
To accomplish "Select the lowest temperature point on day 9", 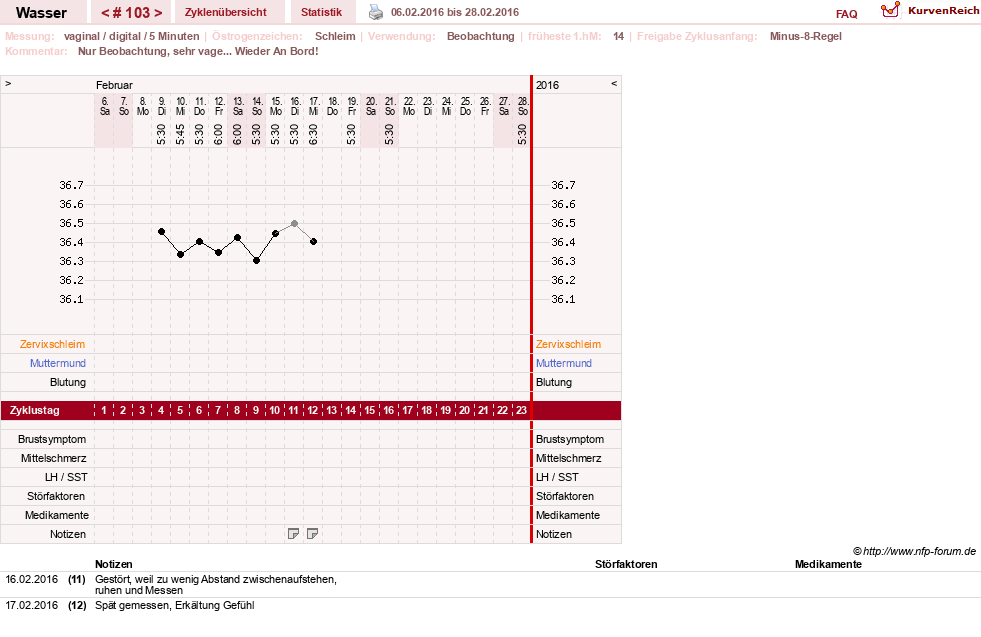I will pos(257,260).
